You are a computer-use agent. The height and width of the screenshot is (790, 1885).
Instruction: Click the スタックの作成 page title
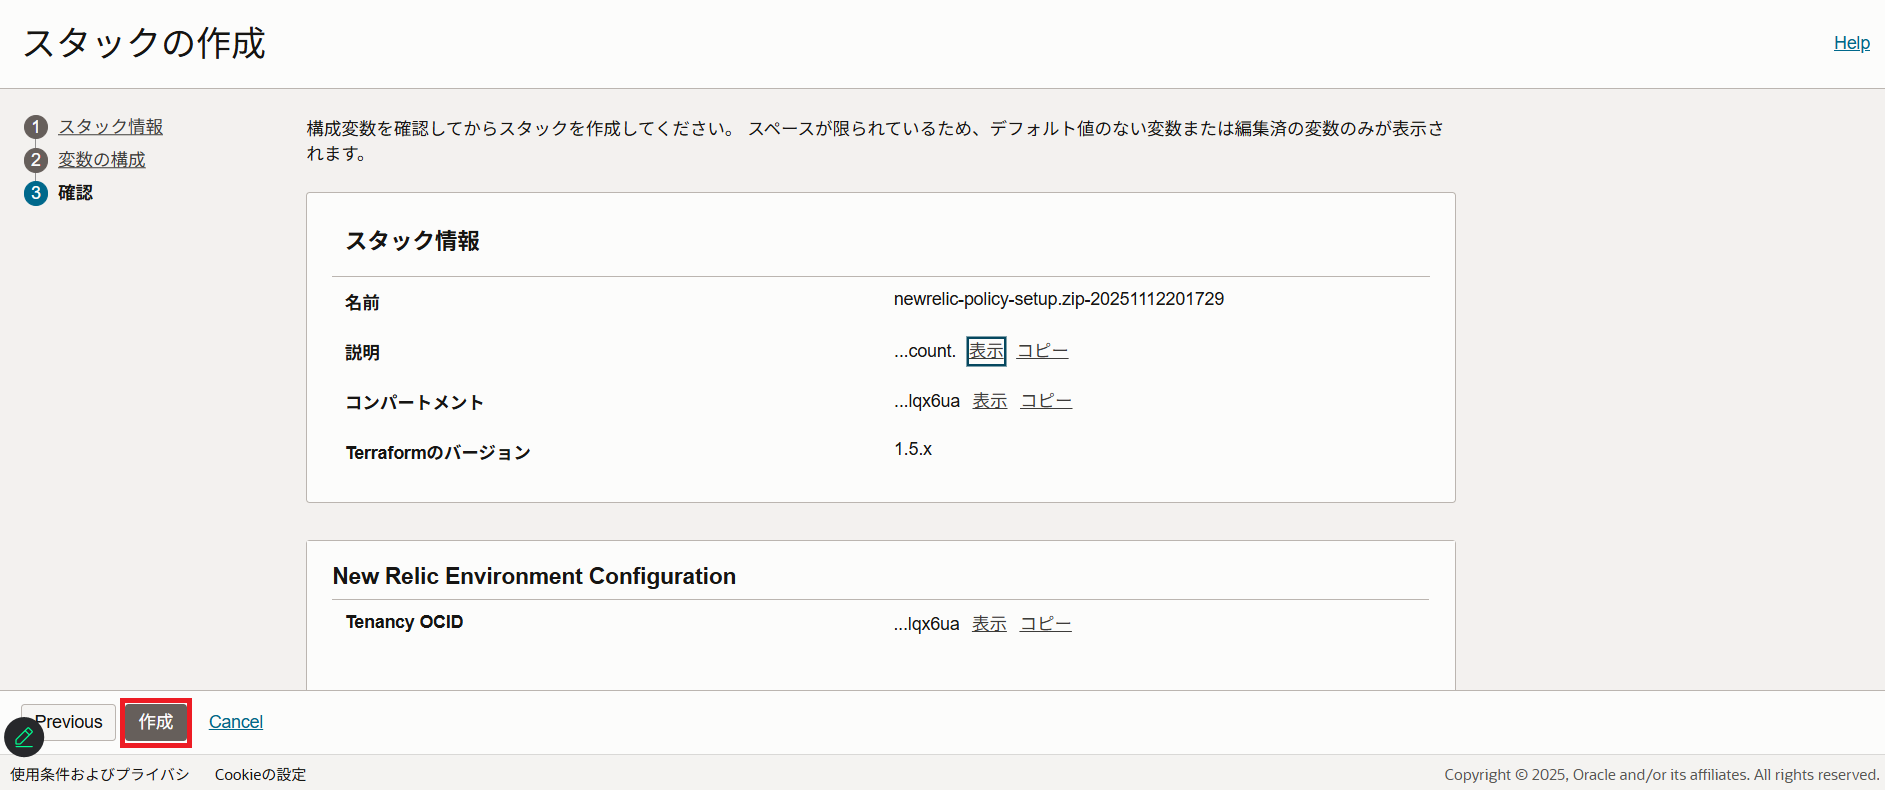(144, 43)
